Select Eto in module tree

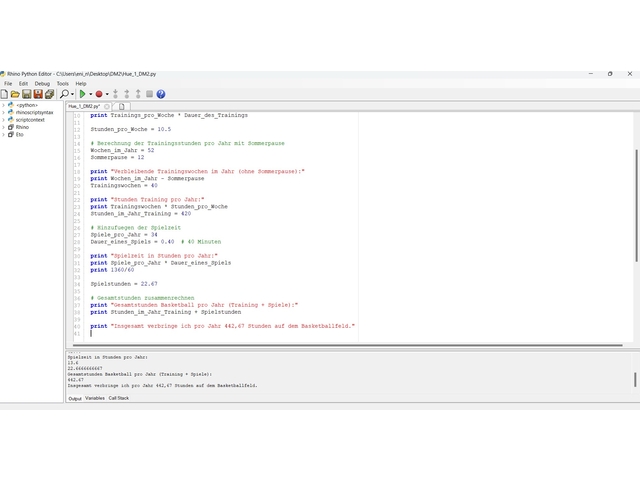tap(19, 135)
